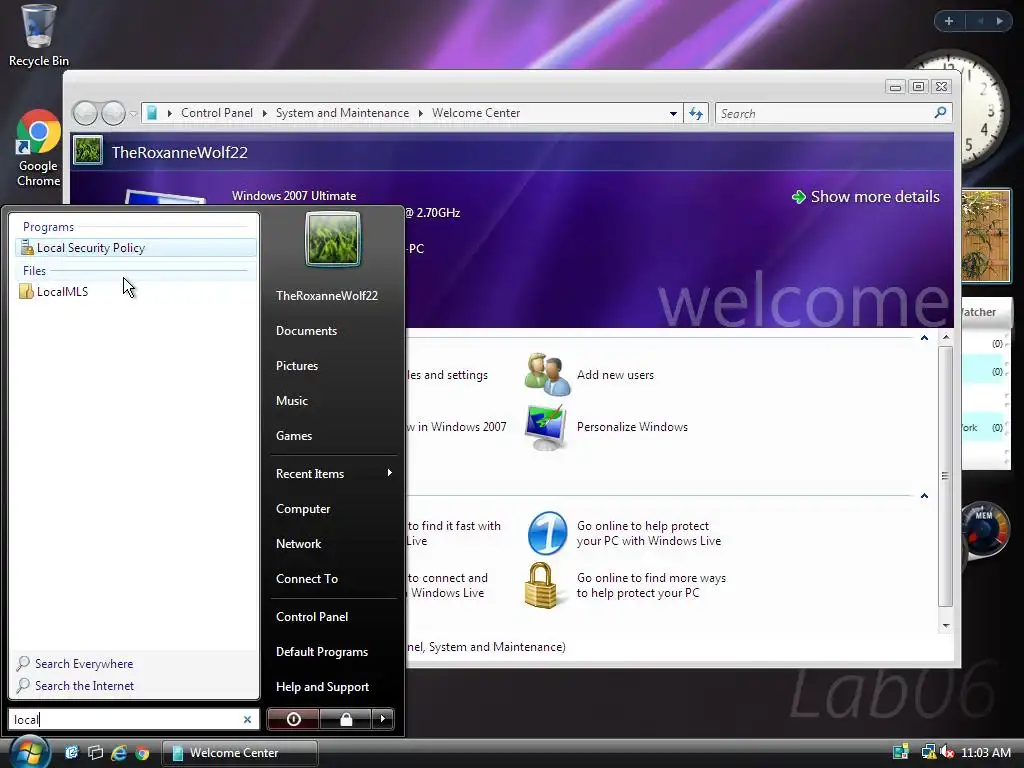Click Connect To in start menu
This screenshot has width=1024, height=768.
(307, 579)
